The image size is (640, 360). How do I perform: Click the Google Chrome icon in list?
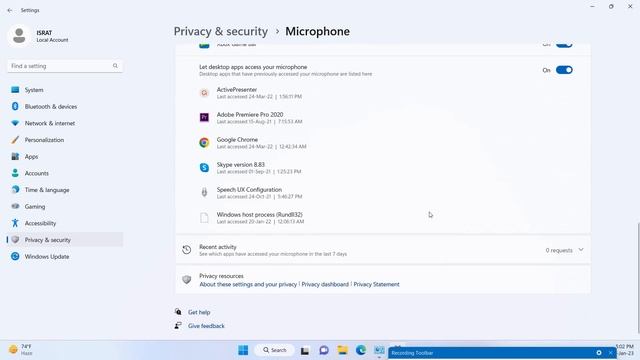[x=204, y=142]
